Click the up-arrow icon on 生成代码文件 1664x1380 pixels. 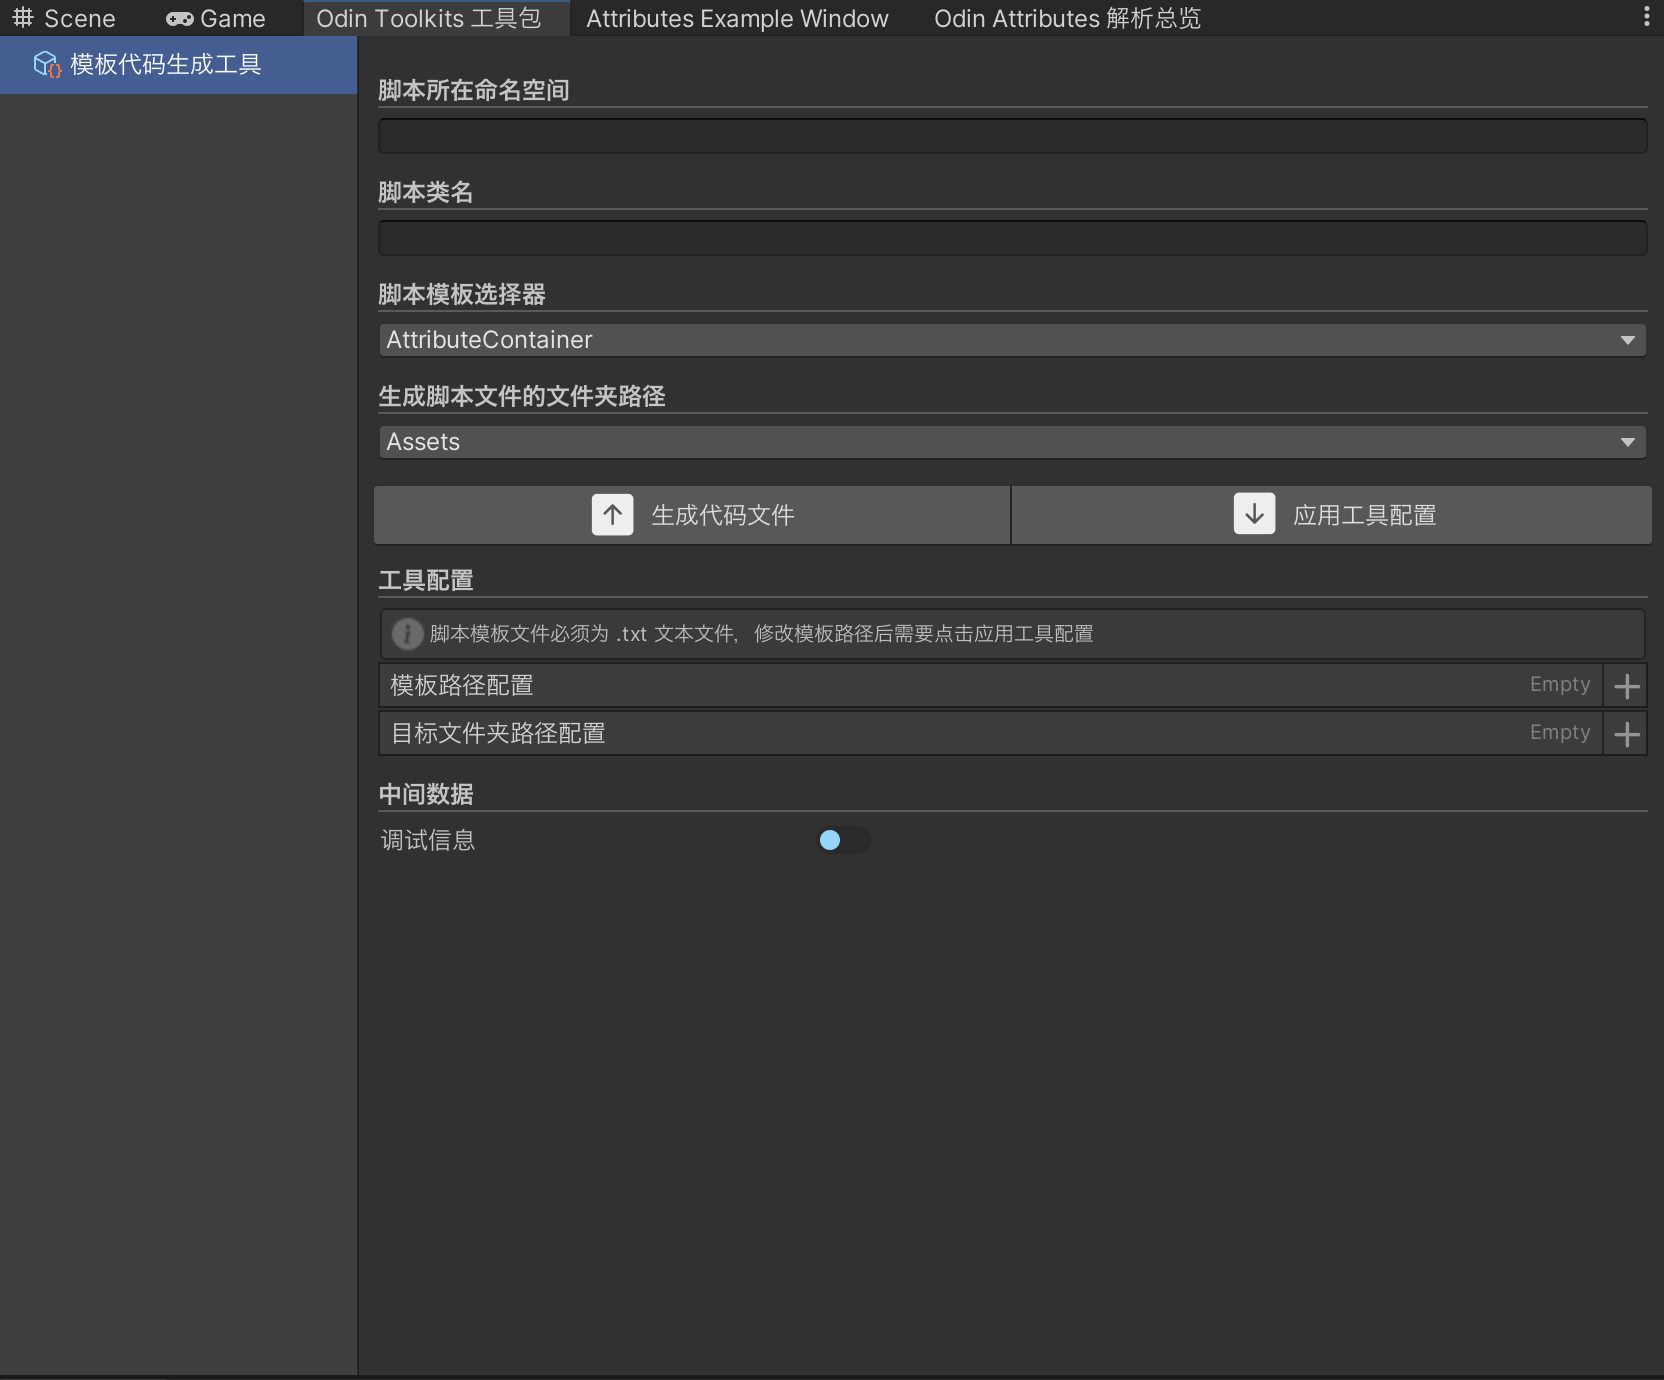point(613,515)
